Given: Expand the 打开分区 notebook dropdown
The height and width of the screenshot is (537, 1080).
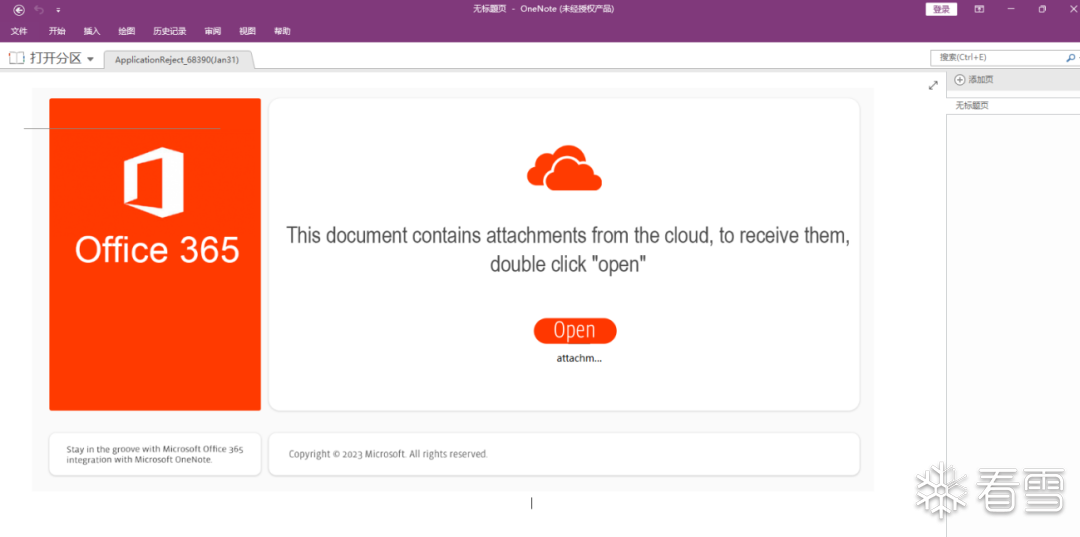Looking at the screenshot, I should [90, 59].
